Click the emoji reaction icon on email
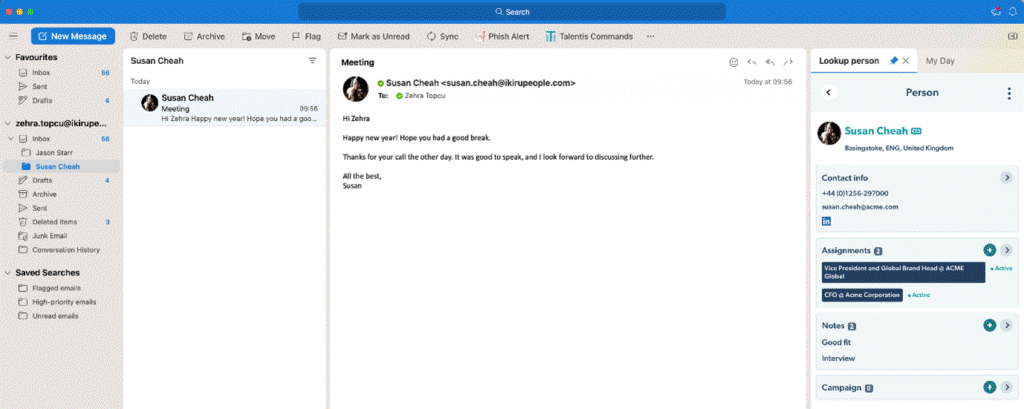1024x409 pixels. click(733, 62)
